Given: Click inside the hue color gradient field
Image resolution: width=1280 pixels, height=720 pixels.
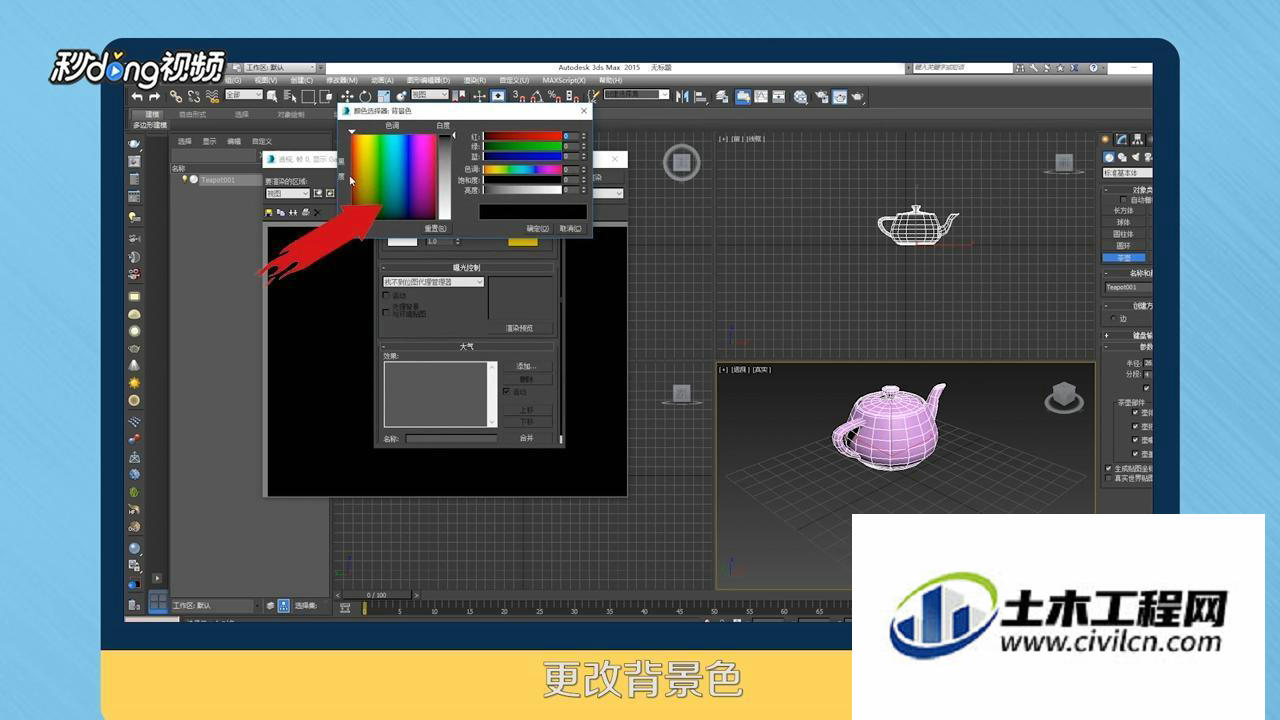Looking at the screenshot, I should click(393, 175).
